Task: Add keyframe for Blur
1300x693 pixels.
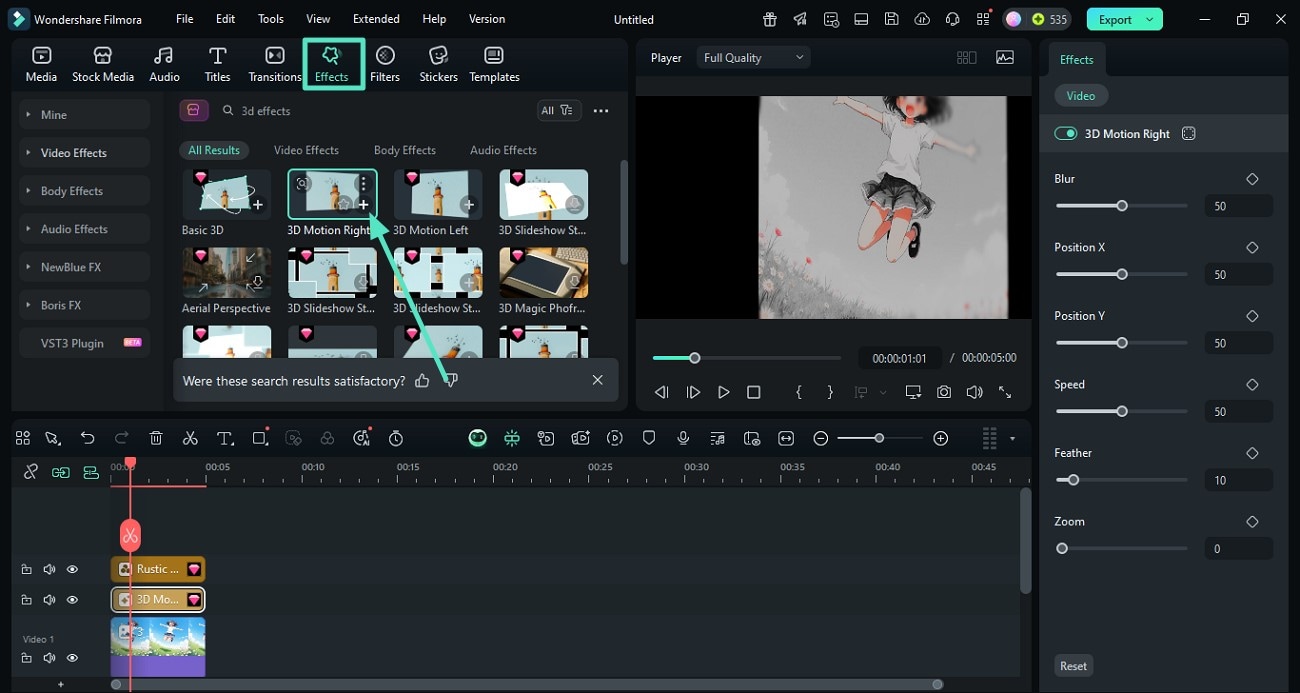Action: [1252, 179]
